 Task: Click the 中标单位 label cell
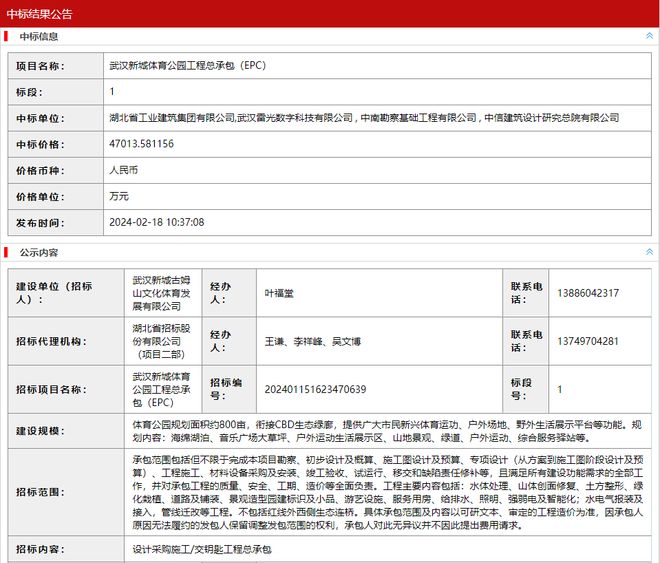coord(56,118)
